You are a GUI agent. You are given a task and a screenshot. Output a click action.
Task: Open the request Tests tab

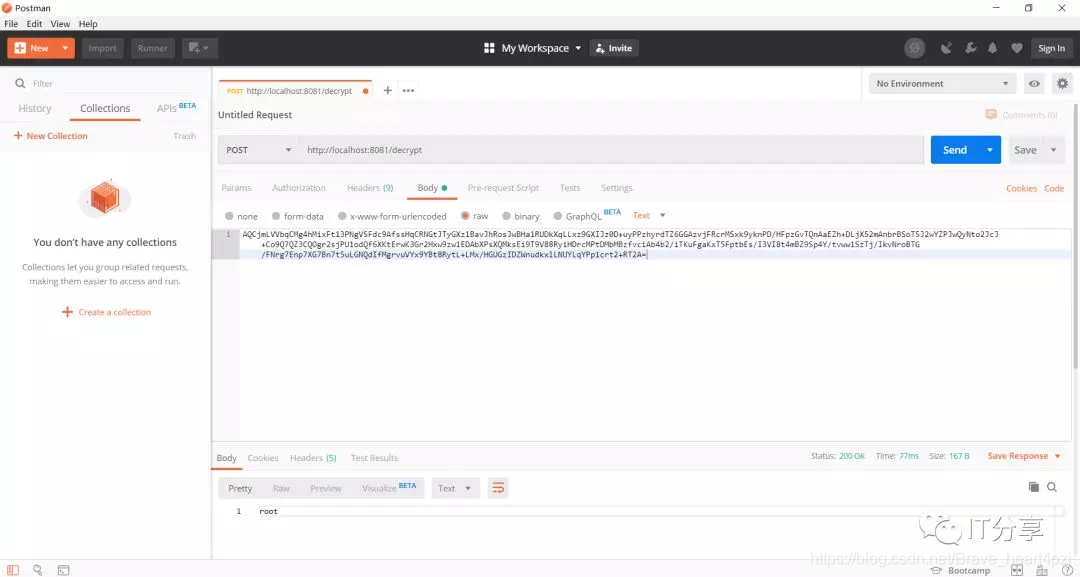[570, 188]
